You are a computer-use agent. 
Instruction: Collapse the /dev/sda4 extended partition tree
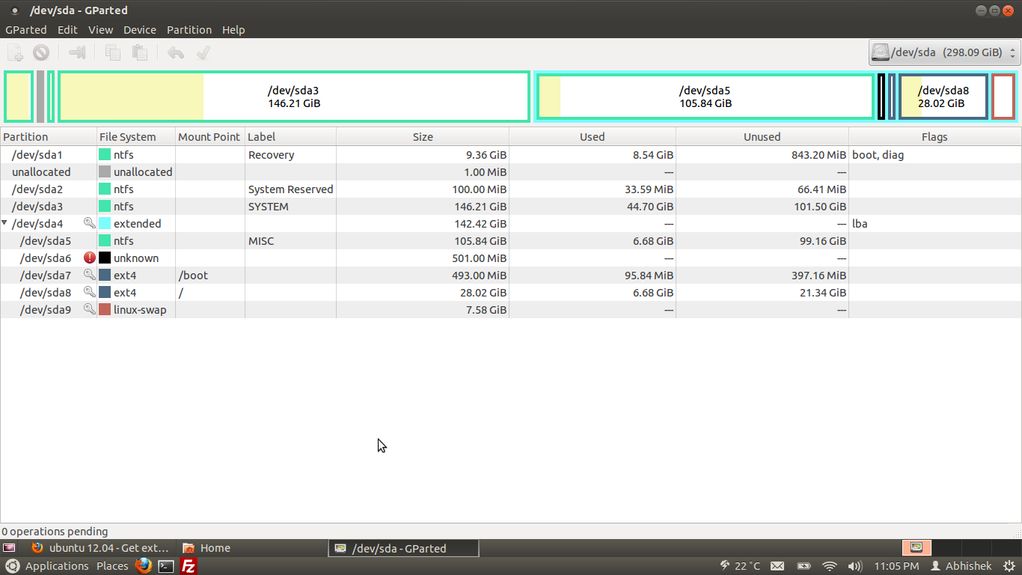(x=5, y=224)
